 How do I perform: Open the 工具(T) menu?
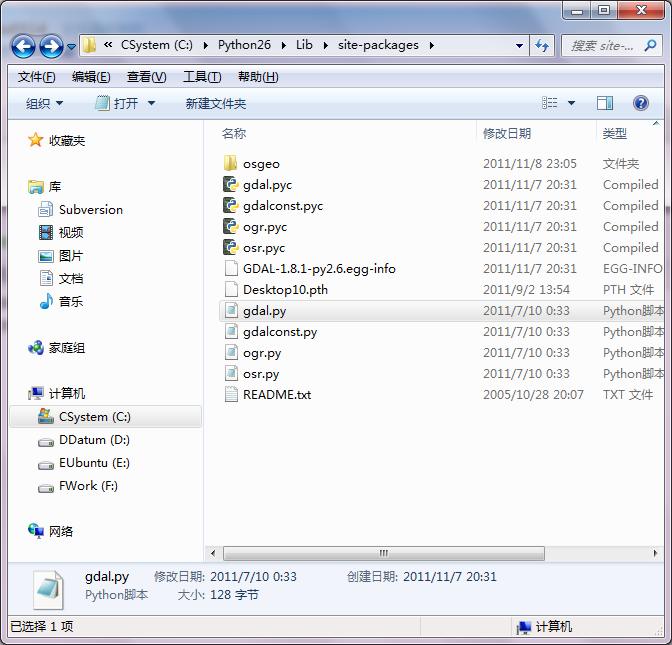[202, 77]
